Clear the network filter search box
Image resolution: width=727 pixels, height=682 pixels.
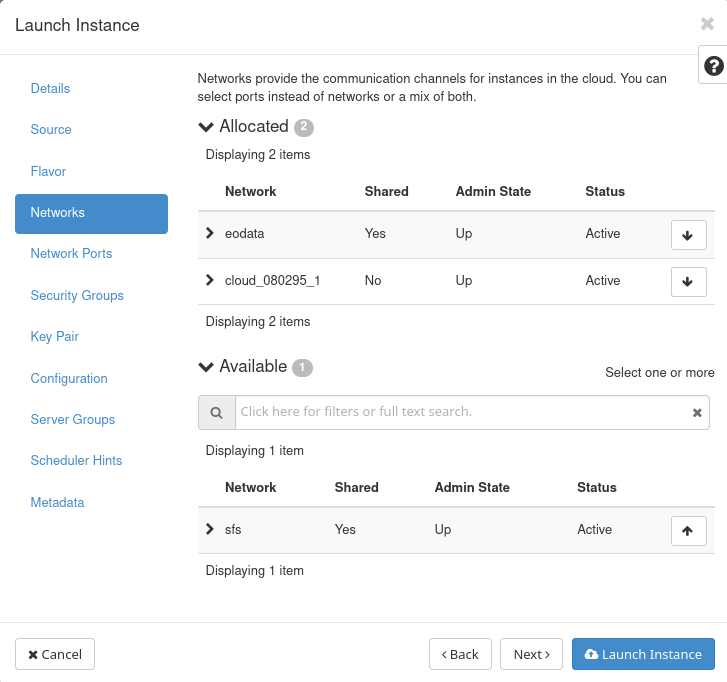click(697, 413)
